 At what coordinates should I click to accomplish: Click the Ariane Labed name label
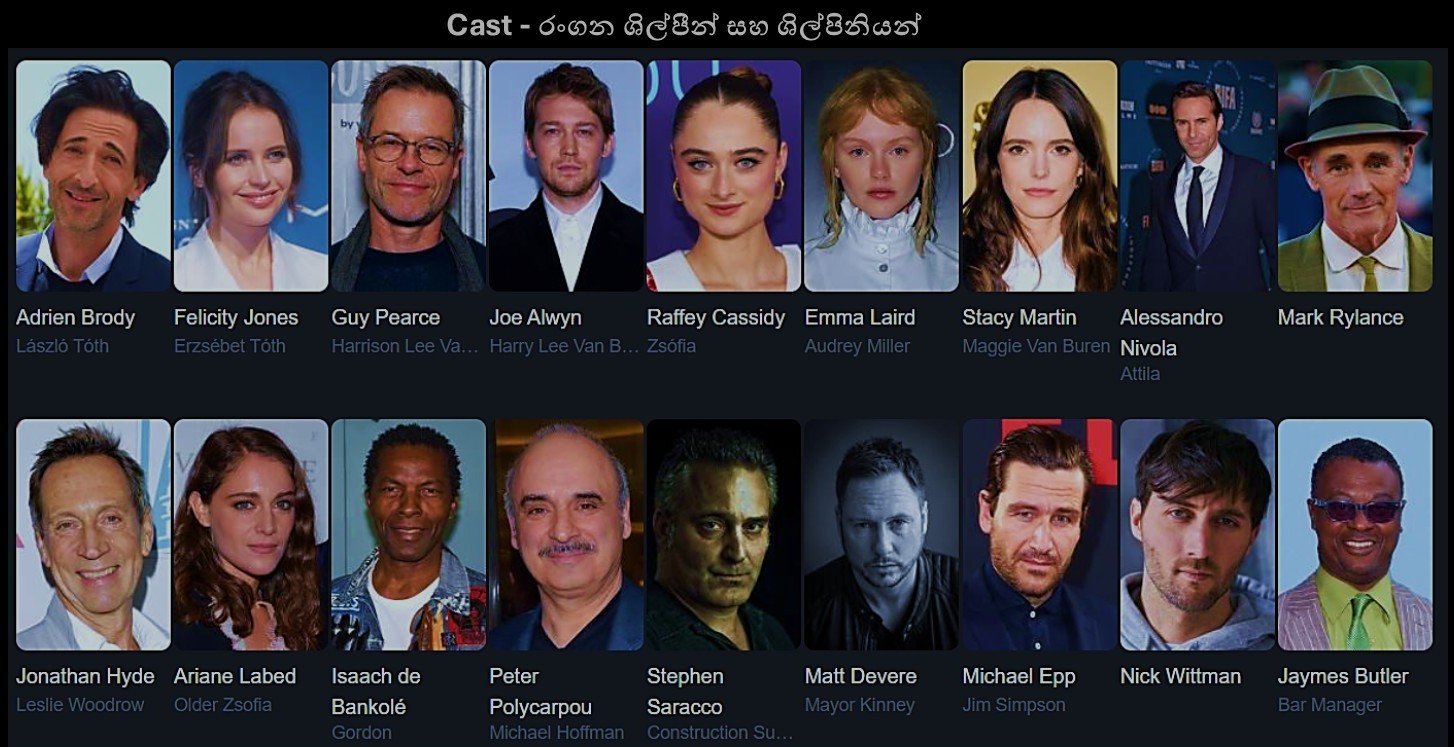point(235,676)
